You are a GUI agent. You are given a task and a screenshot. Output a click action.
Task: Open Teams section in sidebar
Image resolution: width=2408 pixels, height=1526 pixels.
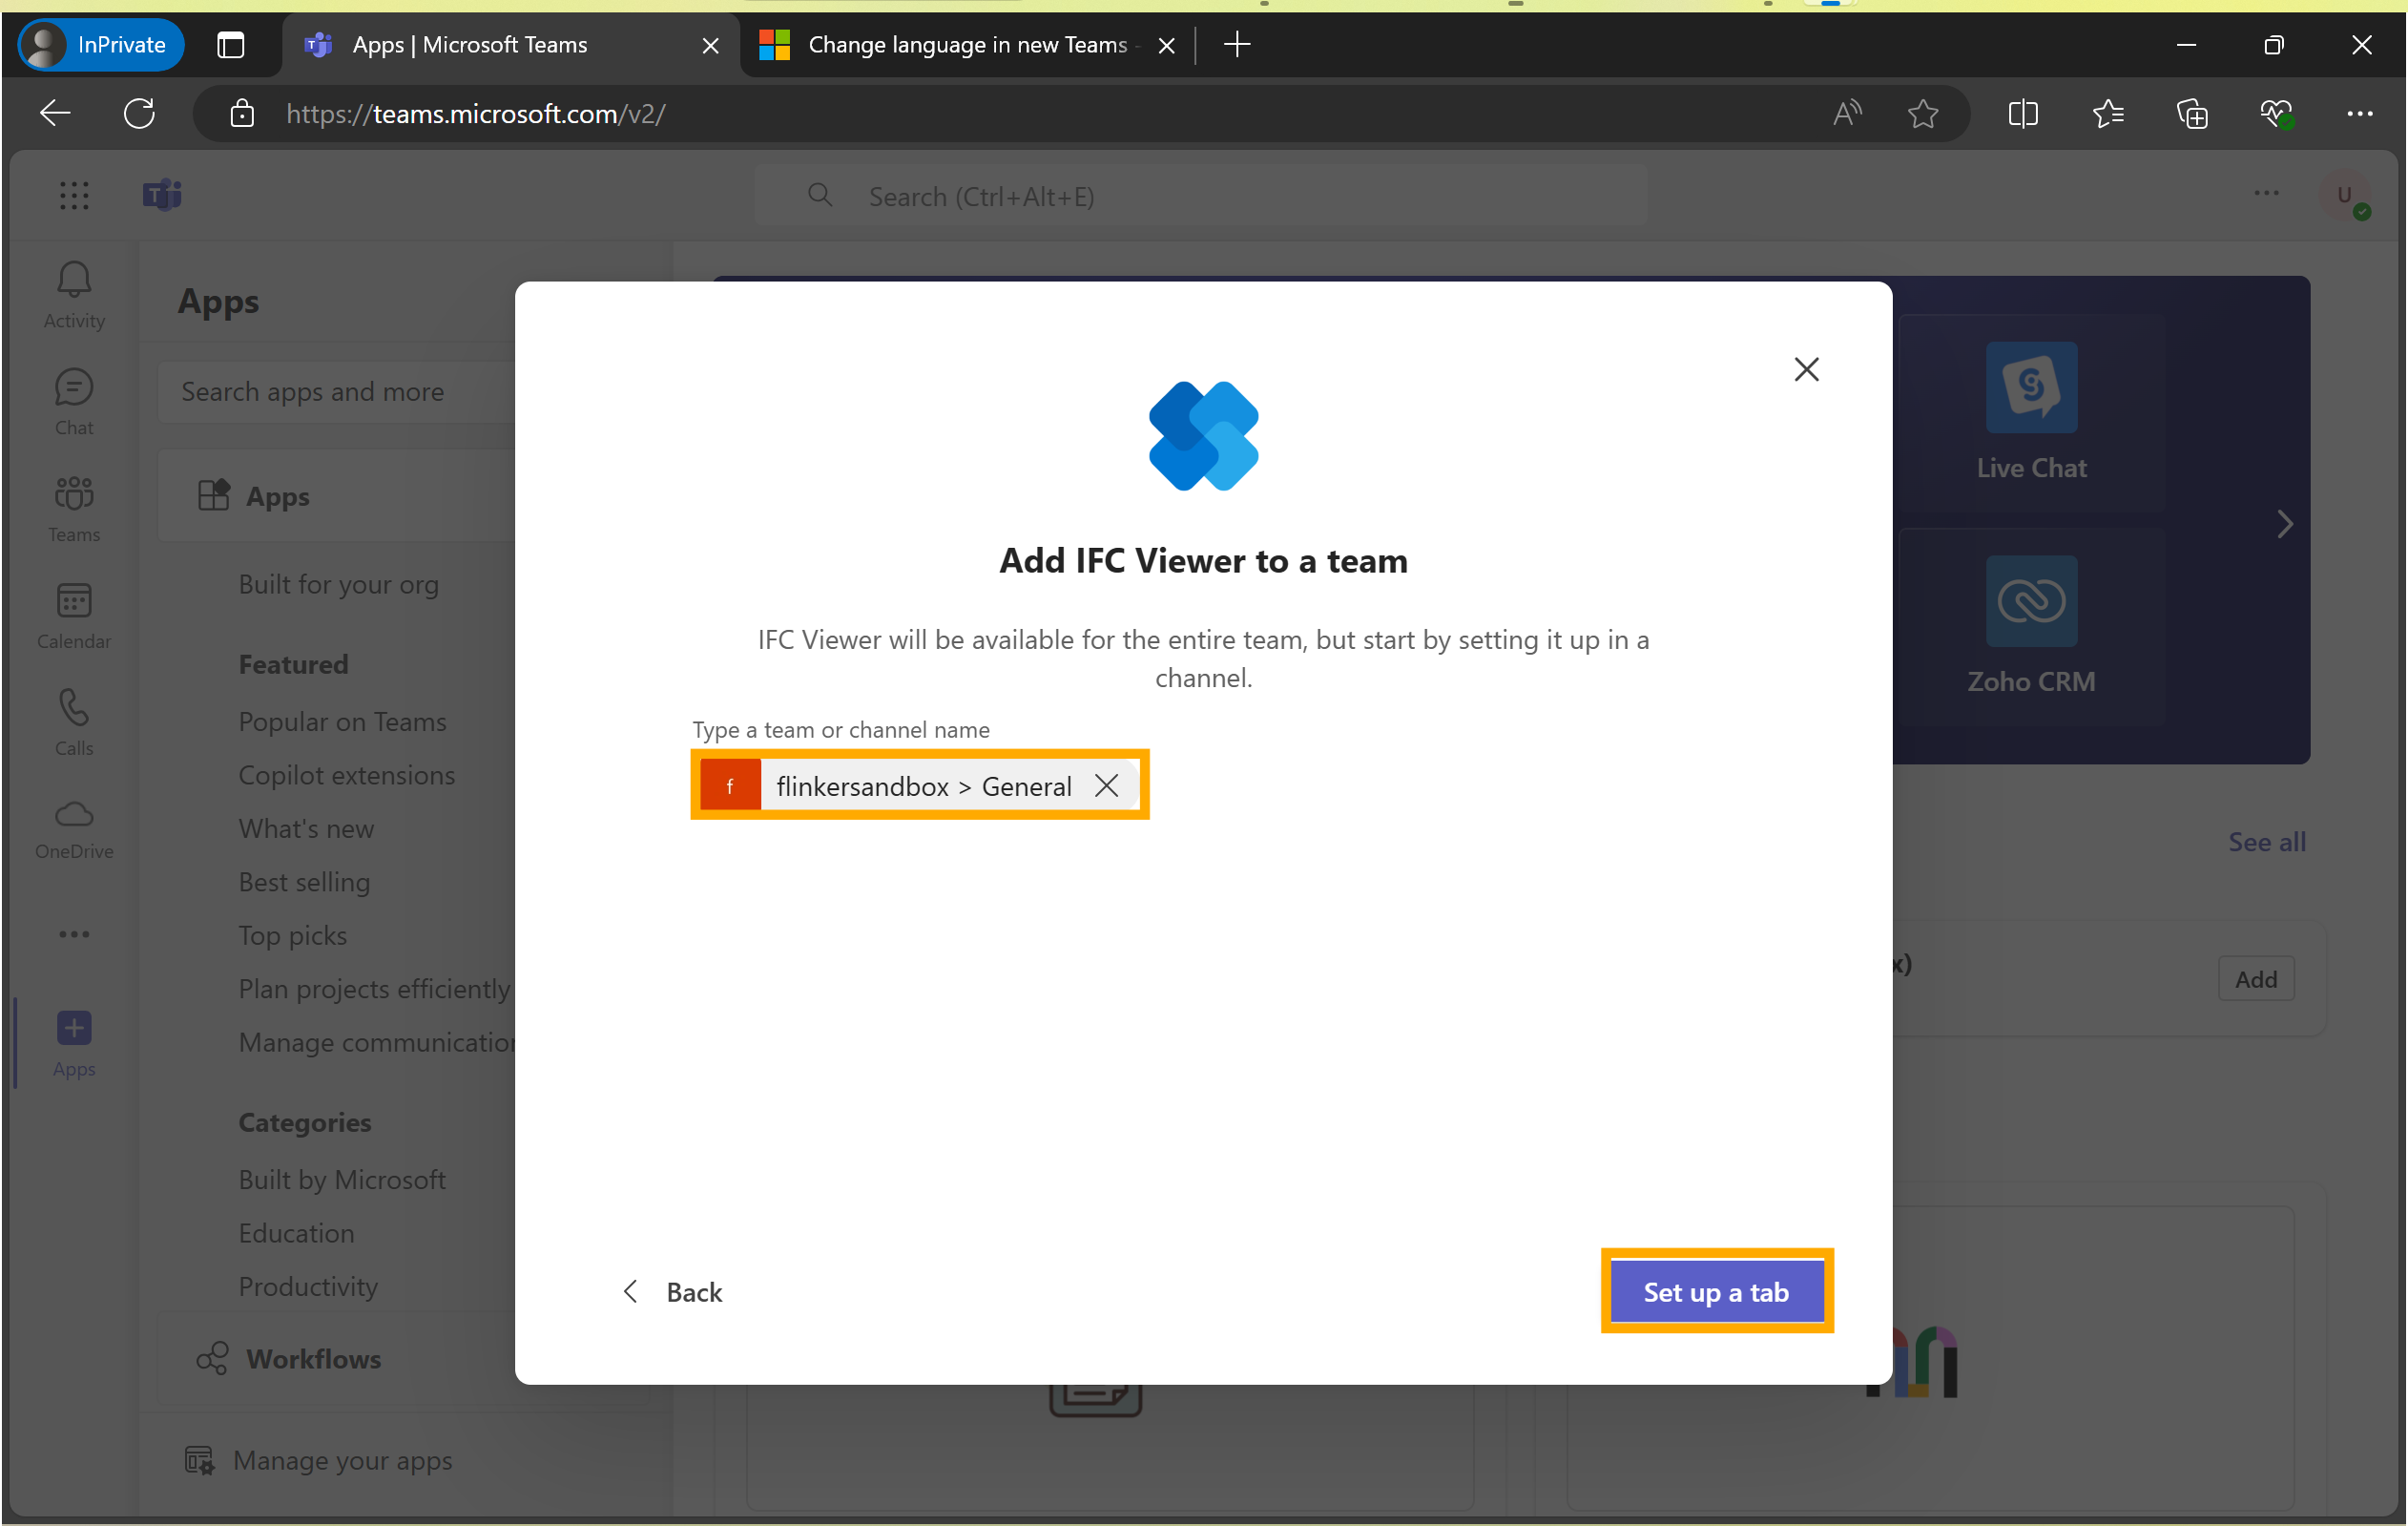[x=74, y=509]
